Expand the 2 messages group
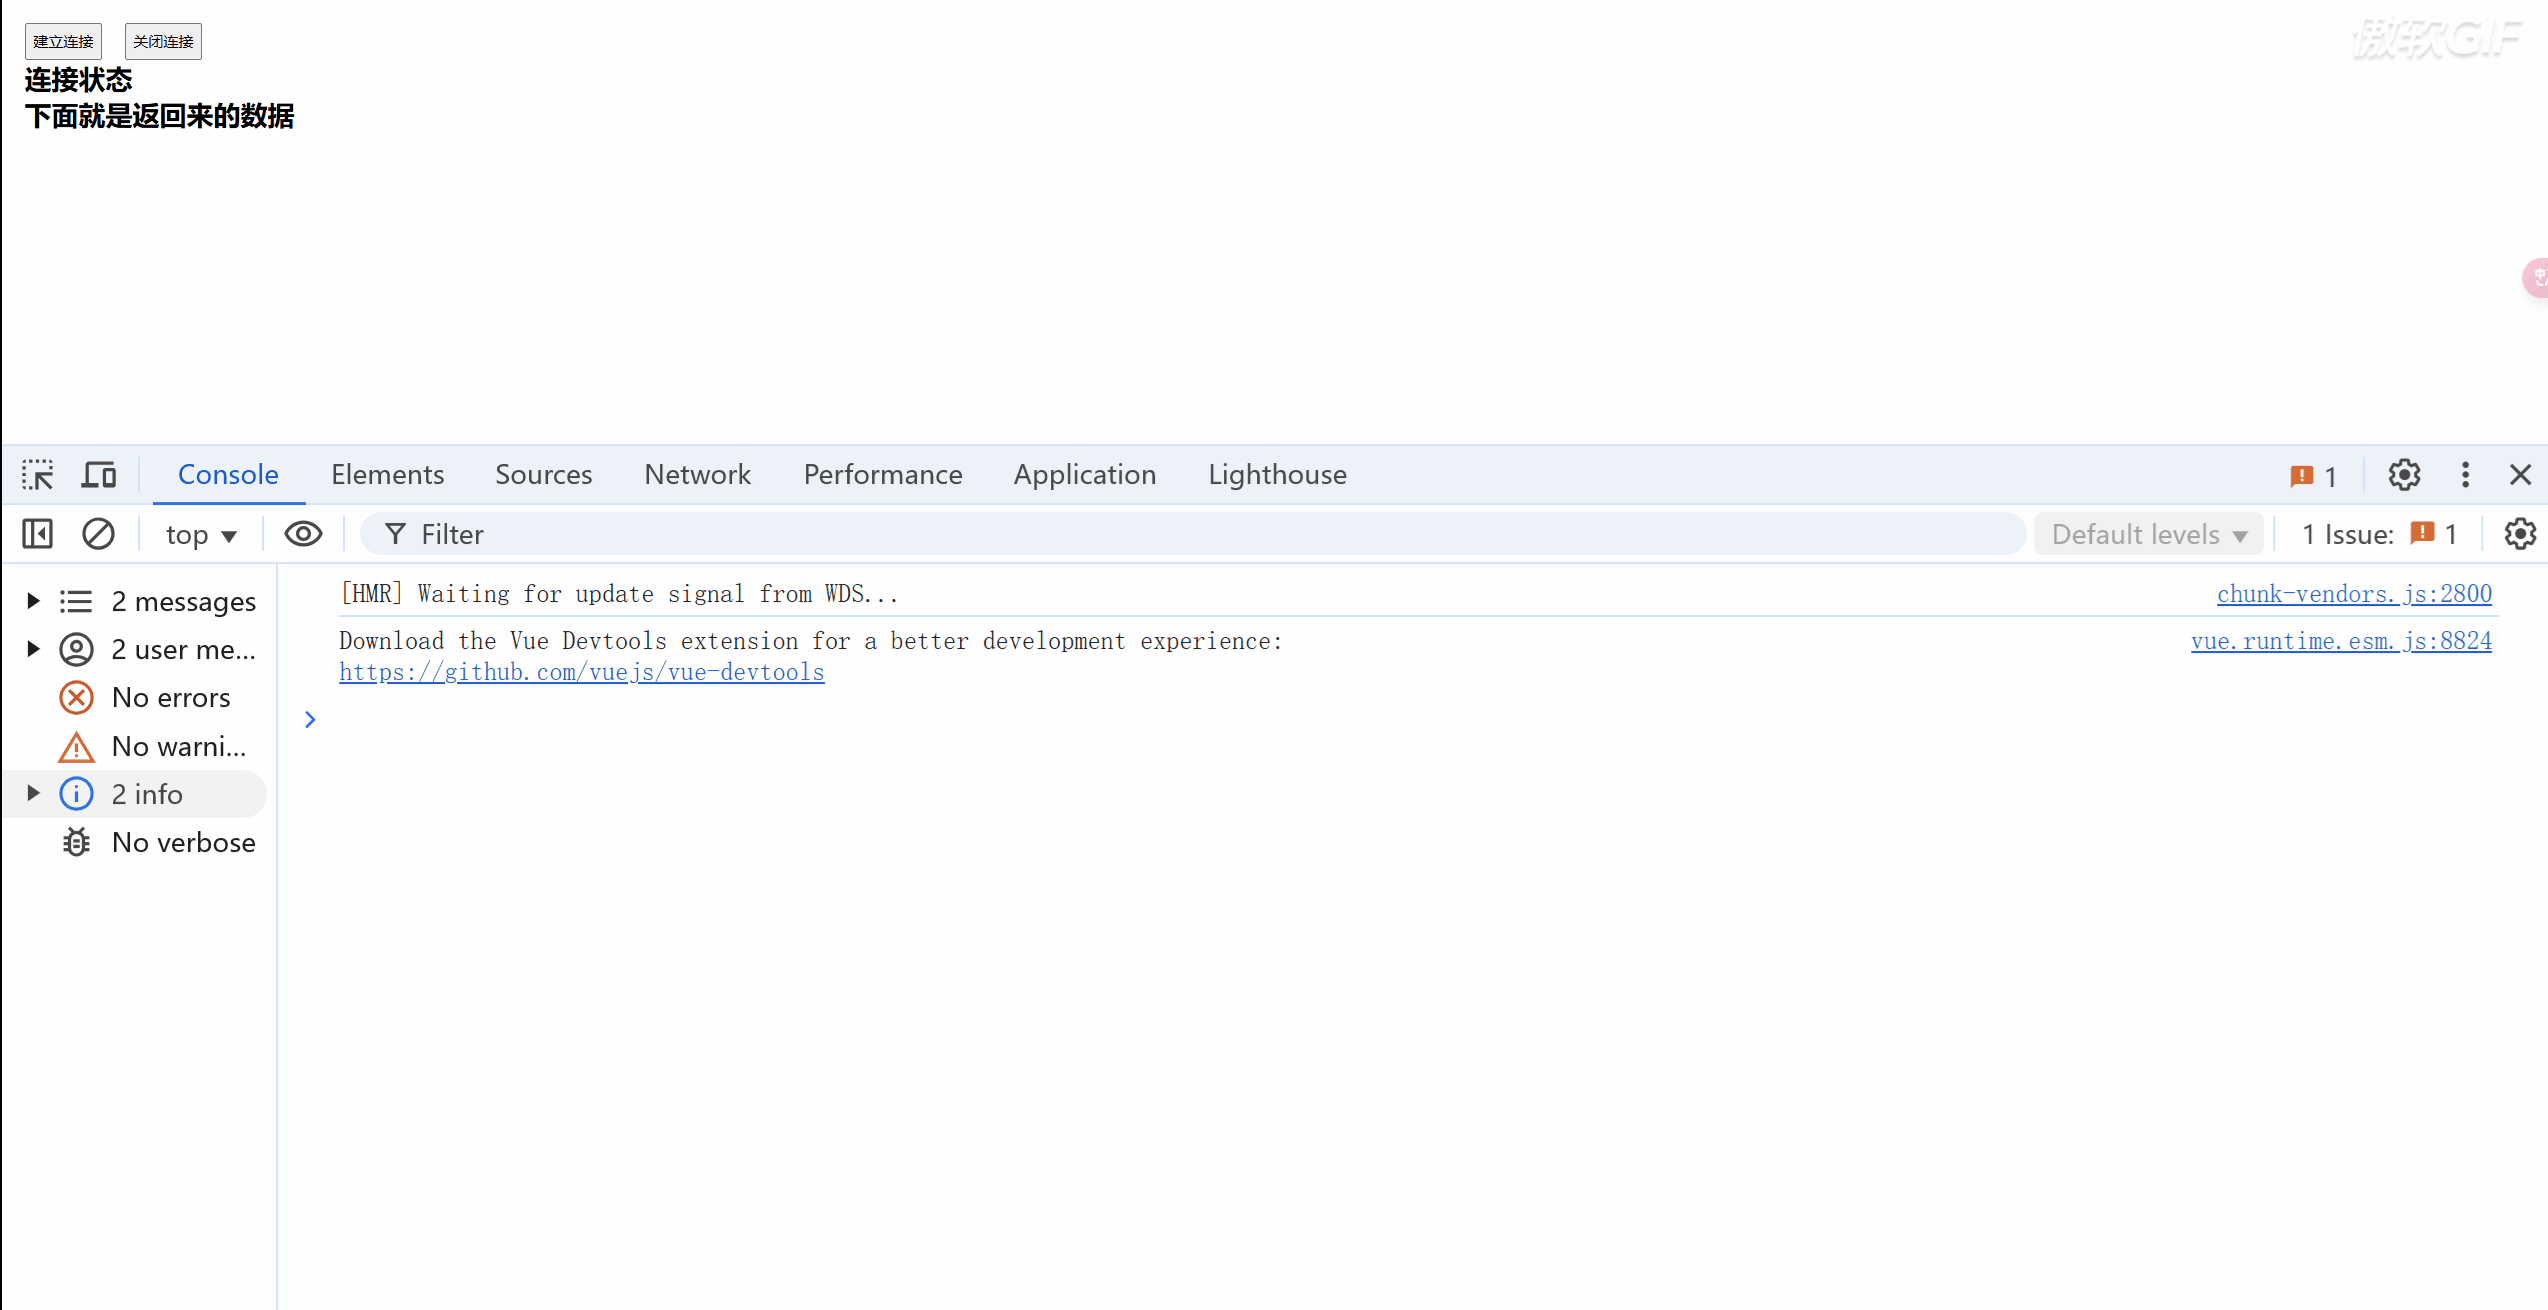 (33, 601)
